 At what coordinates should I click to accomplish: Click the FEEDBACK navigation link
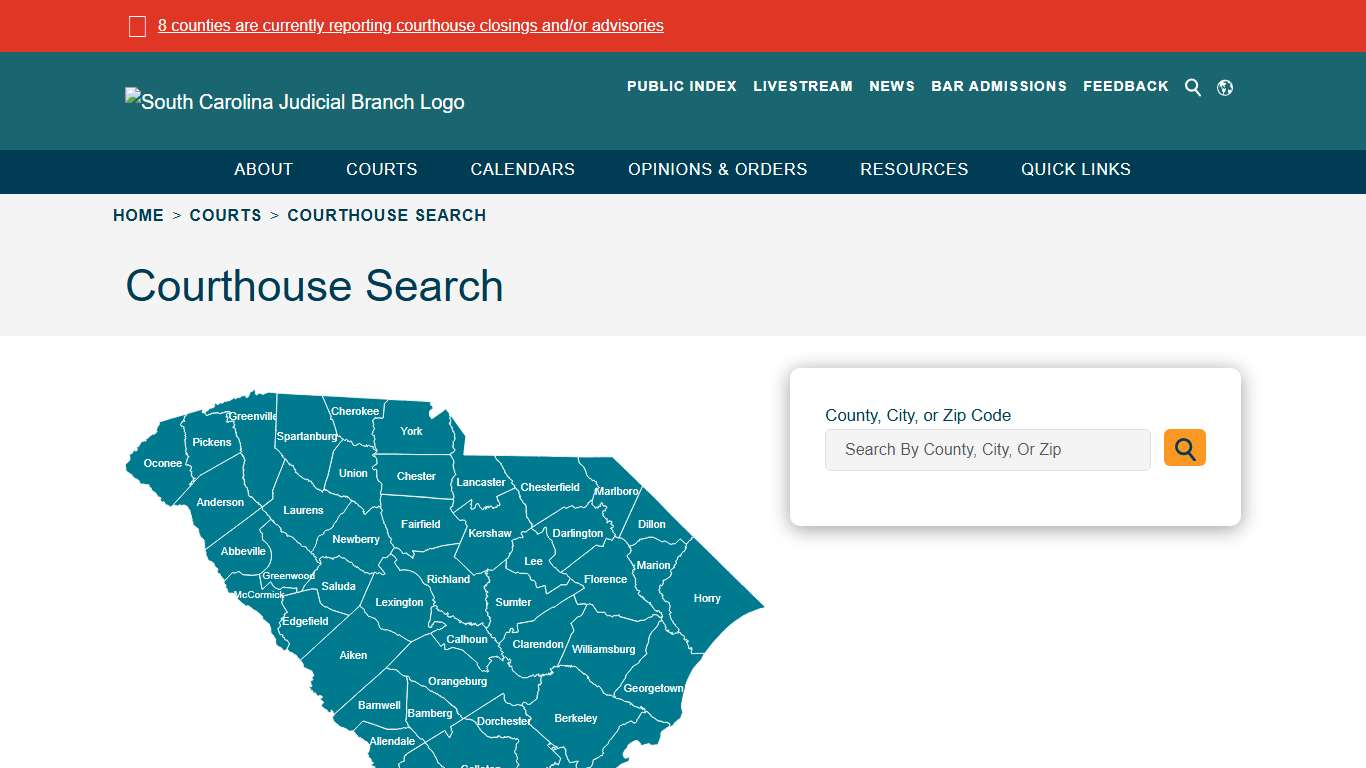(1125, 86)
